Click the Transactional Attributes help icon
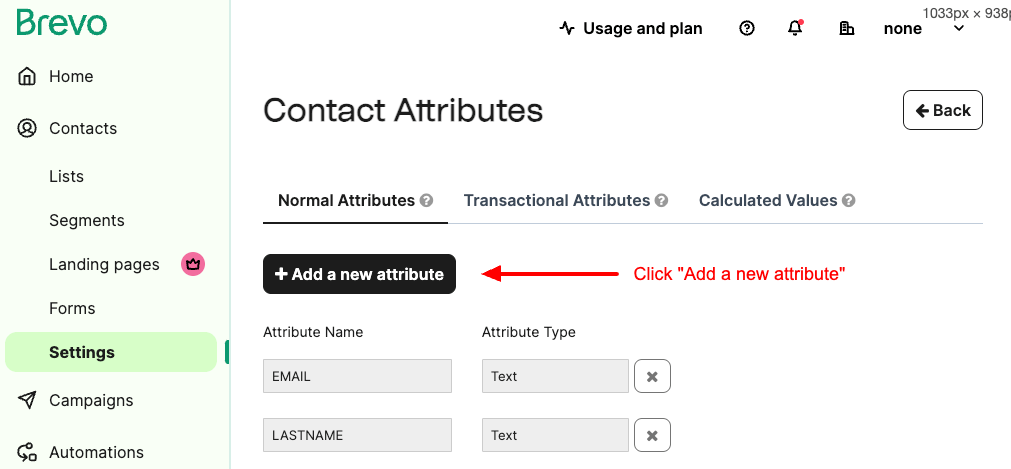The image size is (1011, 469). click(662, 201)
